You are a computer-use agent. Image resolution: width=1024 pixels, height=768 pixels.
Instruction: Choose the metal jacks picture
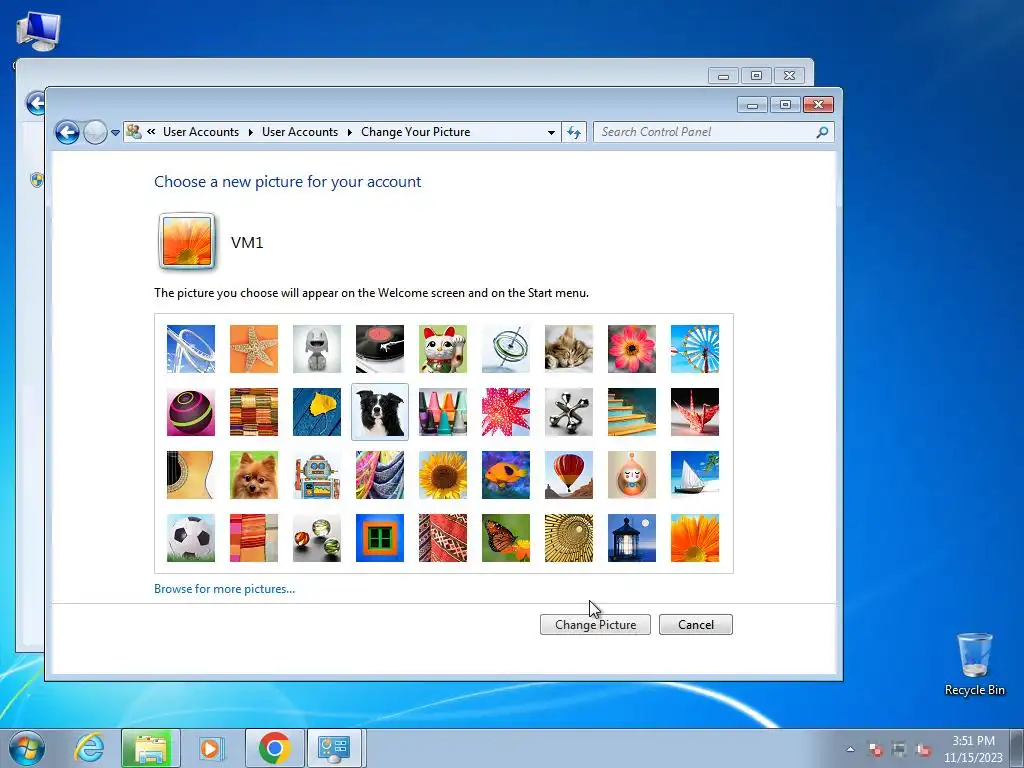click(569, 412)
